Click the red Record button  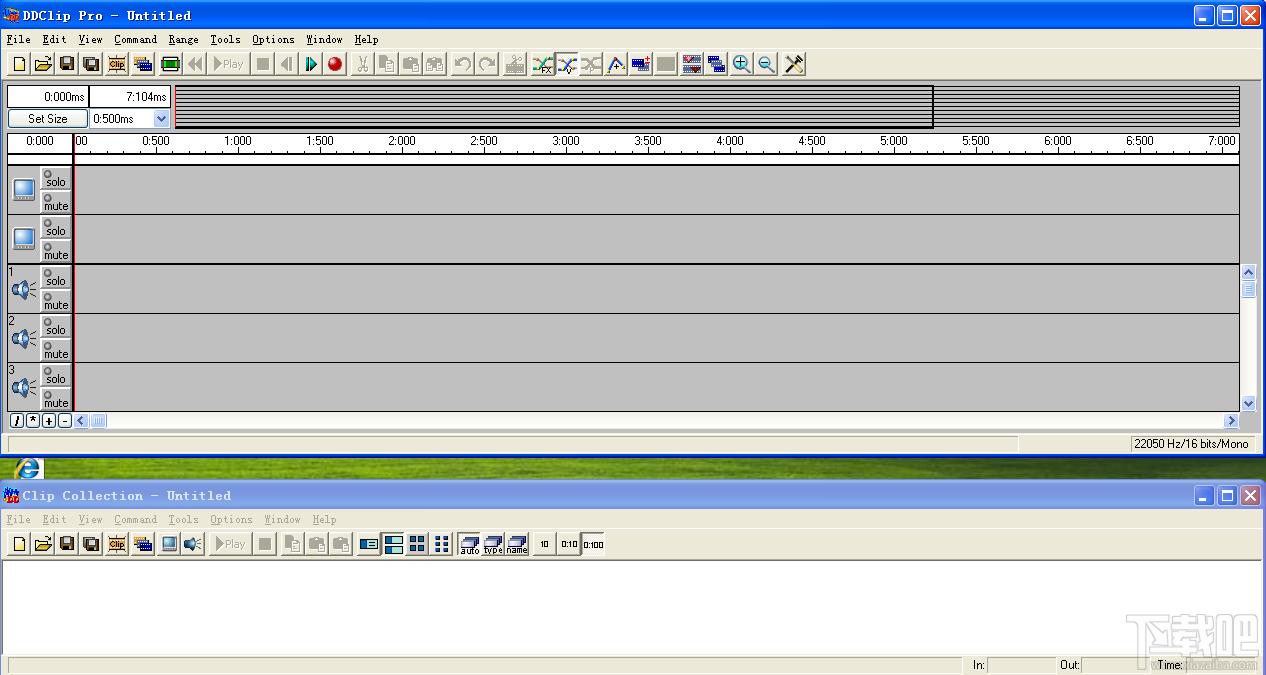pyautogui.click(x=335, y=64)
